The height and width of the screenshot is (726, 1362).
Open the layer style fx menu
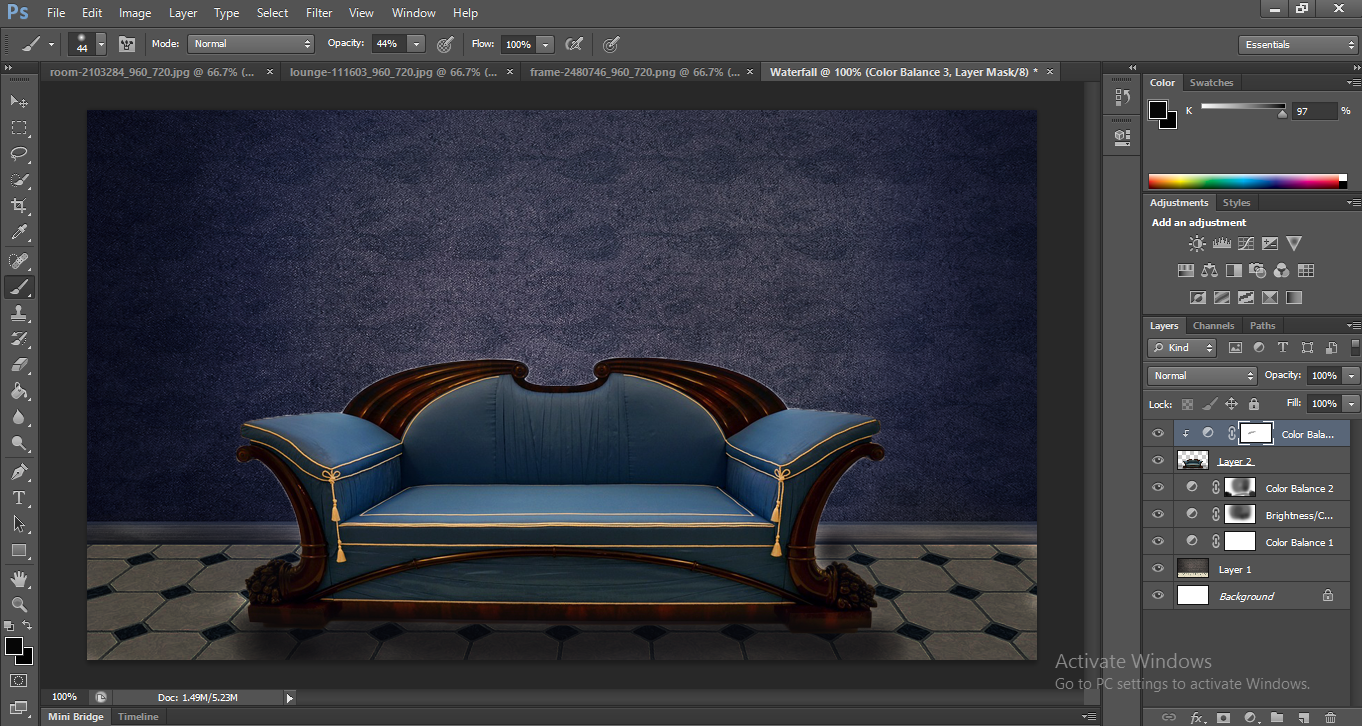click(x=1197, y=717)
